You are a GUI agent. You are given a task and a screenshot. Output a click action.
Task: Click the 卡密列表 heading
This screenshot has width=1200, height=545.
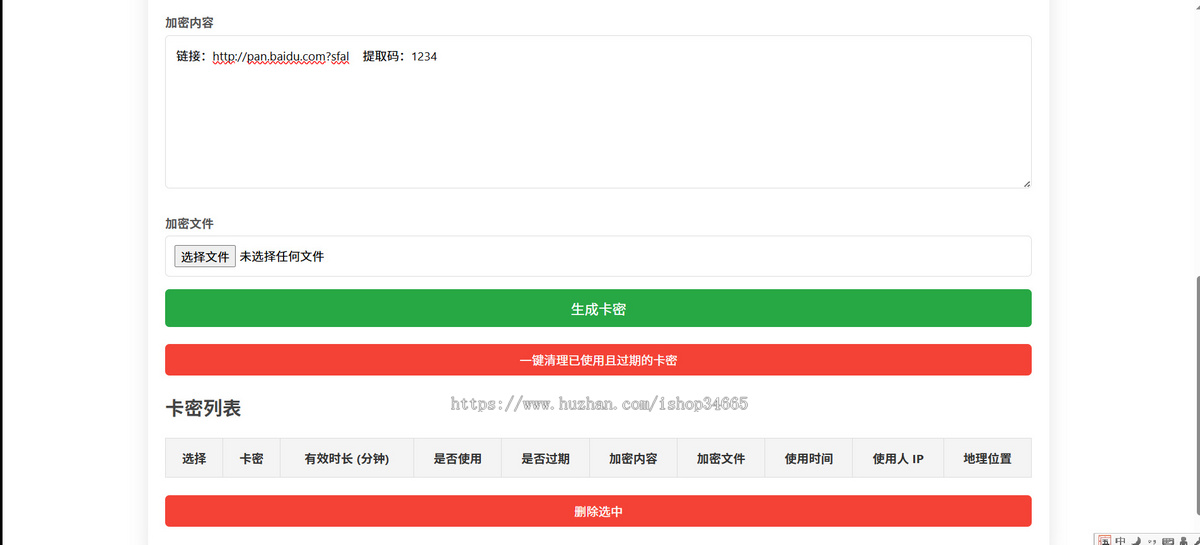click(x=203, y=408)
